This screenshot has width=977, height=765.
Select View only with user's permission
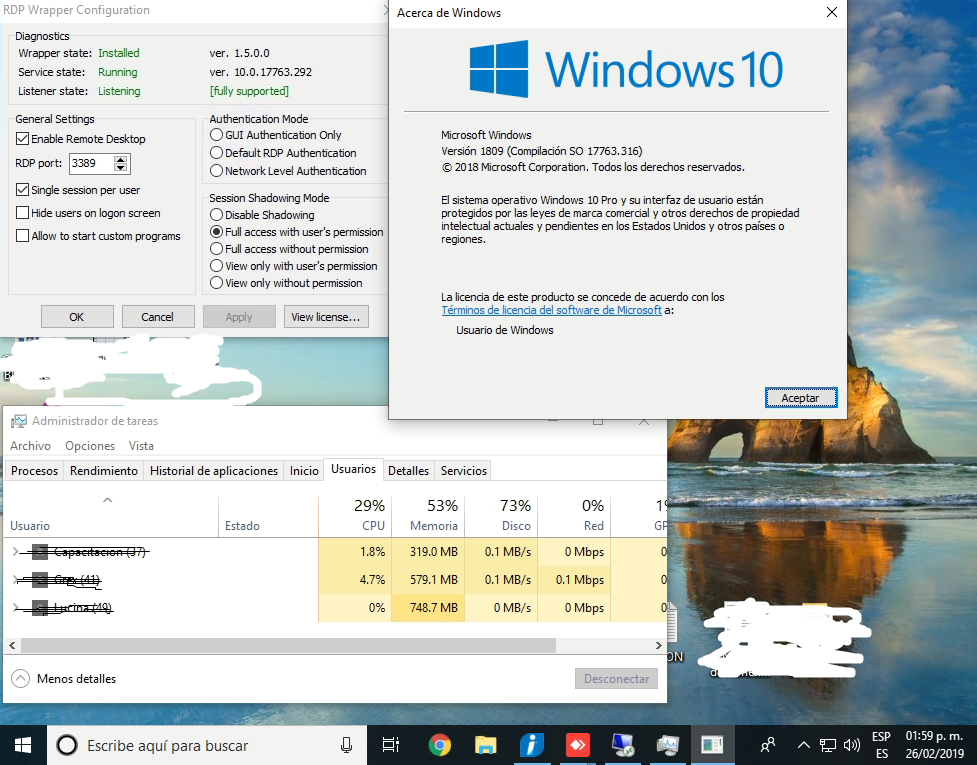point(216,266)
